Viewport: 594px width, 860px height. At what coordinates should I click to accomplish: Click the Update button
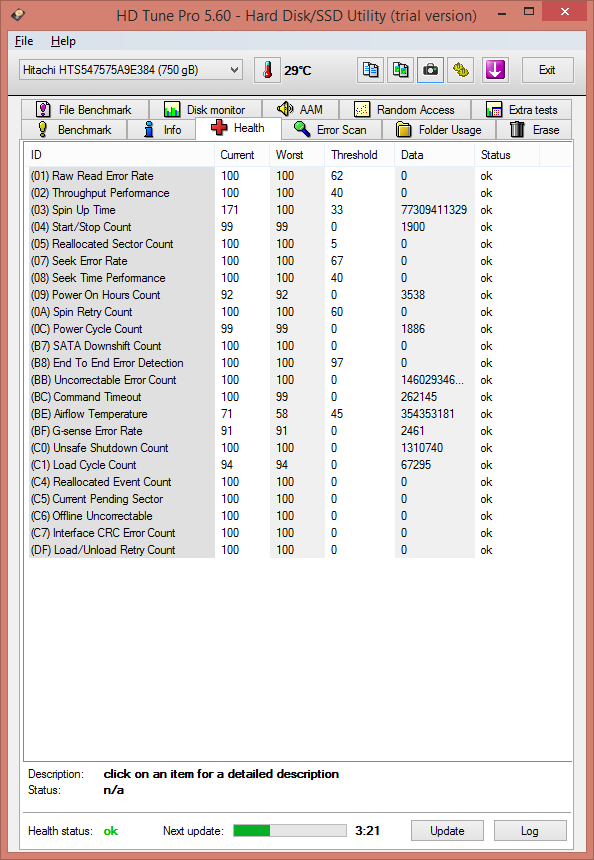447,831
